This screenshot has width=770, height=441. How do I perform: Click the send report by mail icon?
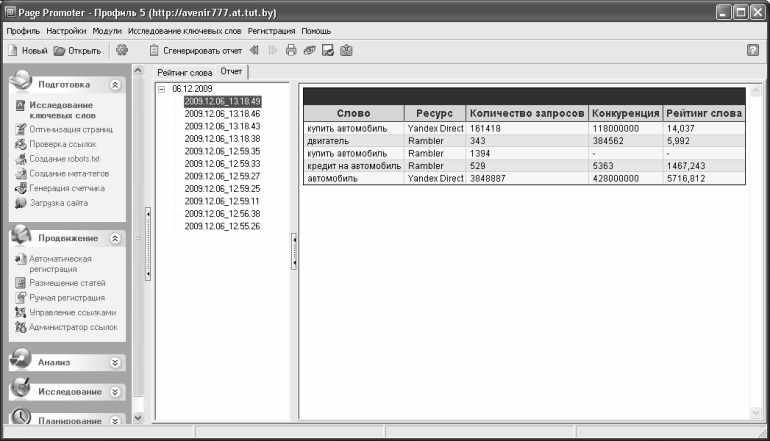point(346,50)
